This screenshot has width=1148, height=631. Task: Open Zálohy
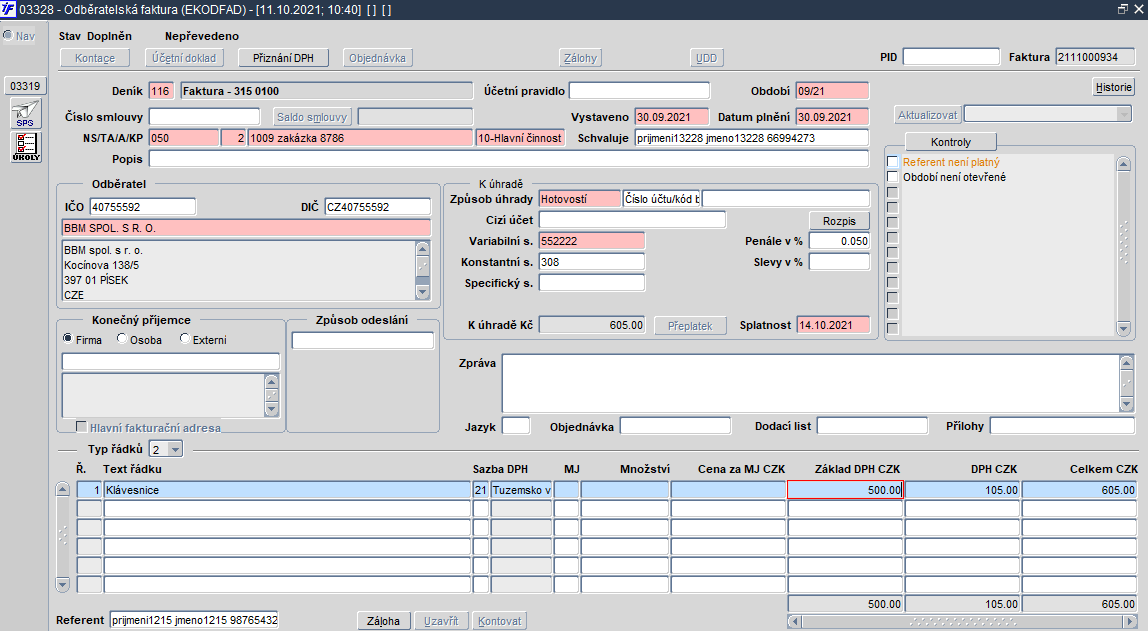click(581, 58)
